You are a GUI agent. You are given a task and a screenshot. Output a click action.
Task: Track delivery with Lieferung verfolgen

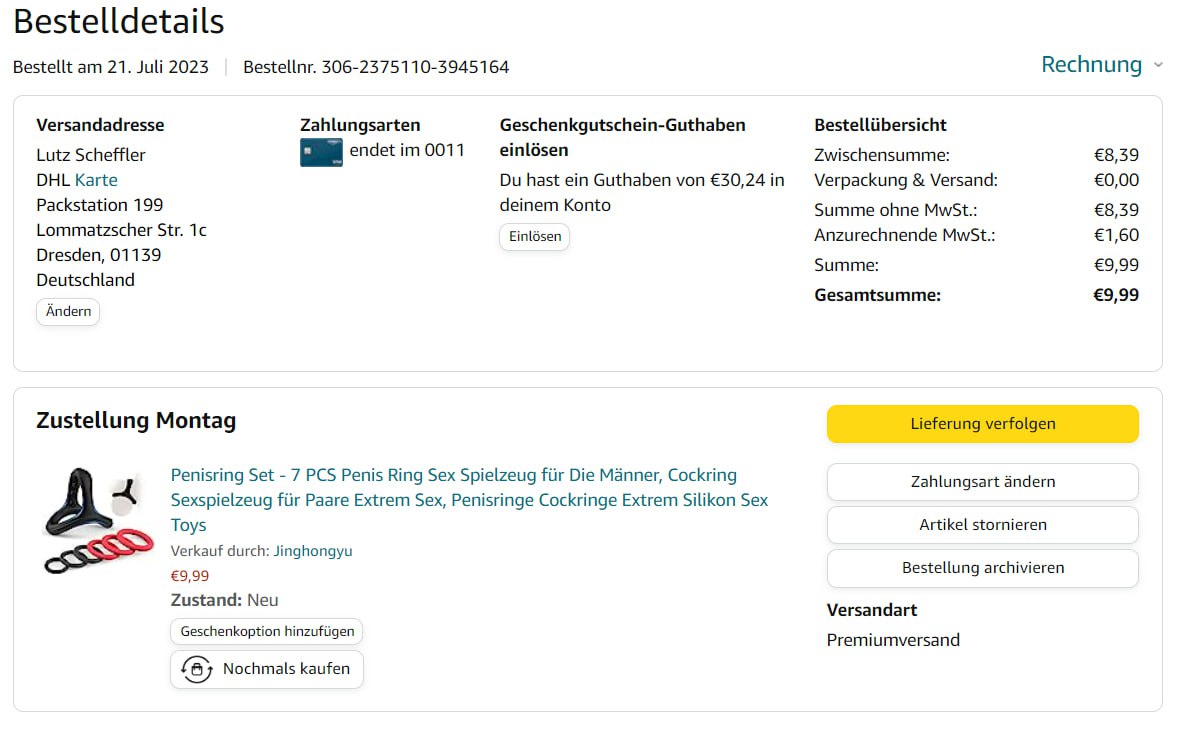pyautogui.click(x=982, y=424)
